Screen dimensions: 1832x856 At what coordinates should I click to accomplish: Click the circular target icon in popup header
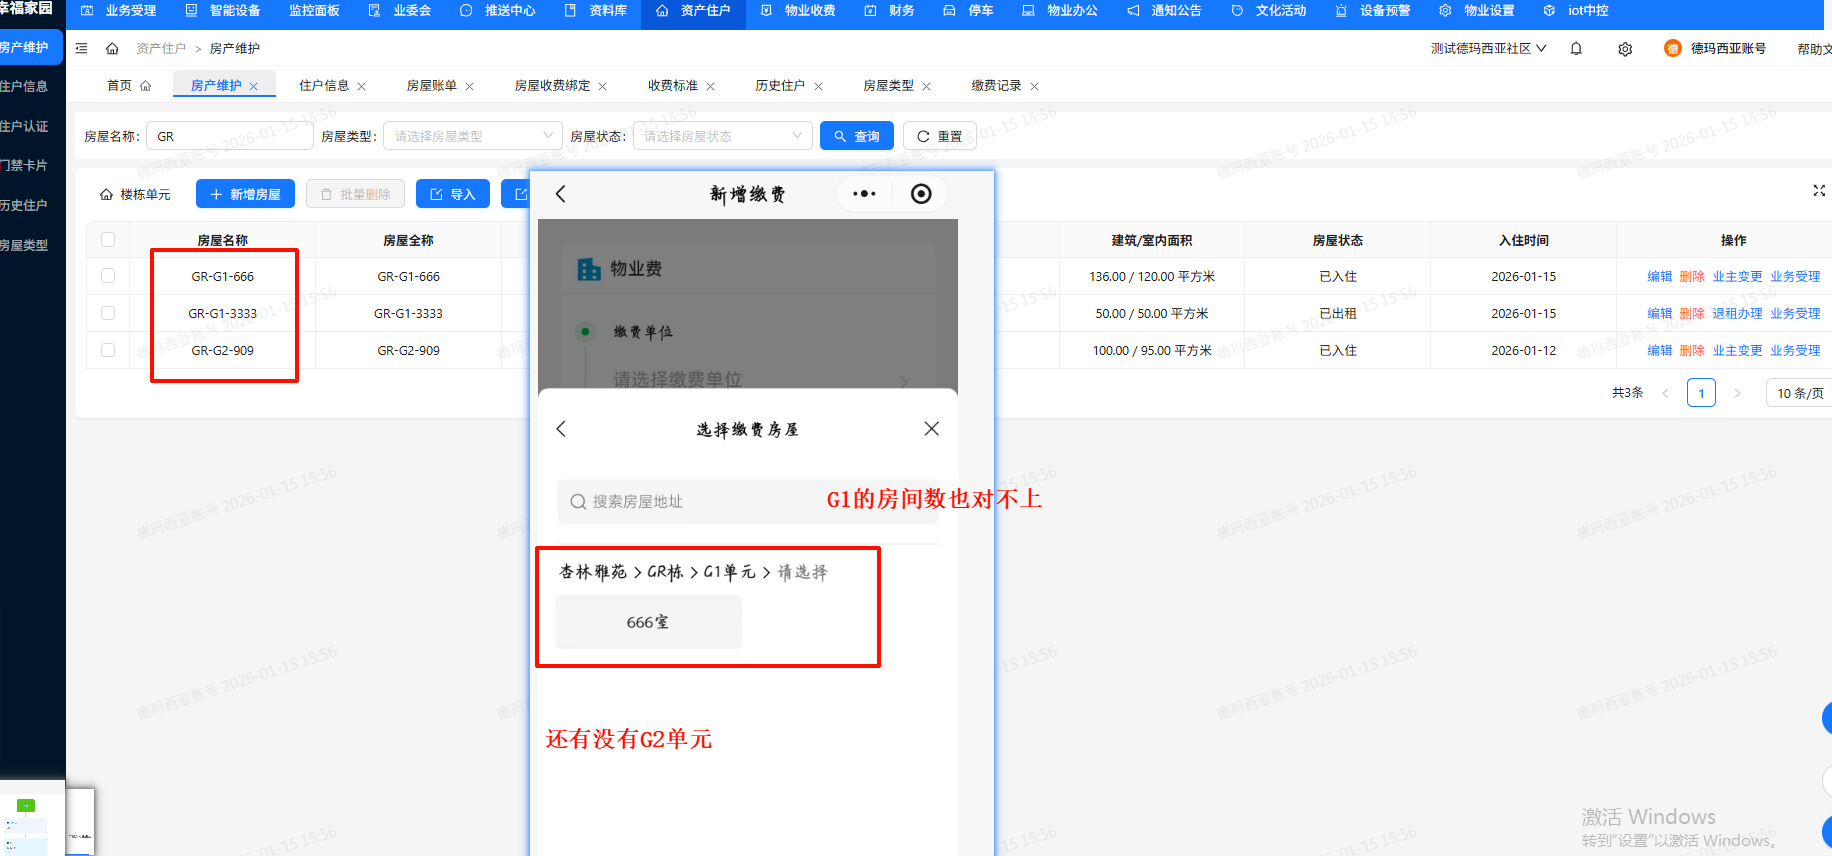[x=921, y=194]
